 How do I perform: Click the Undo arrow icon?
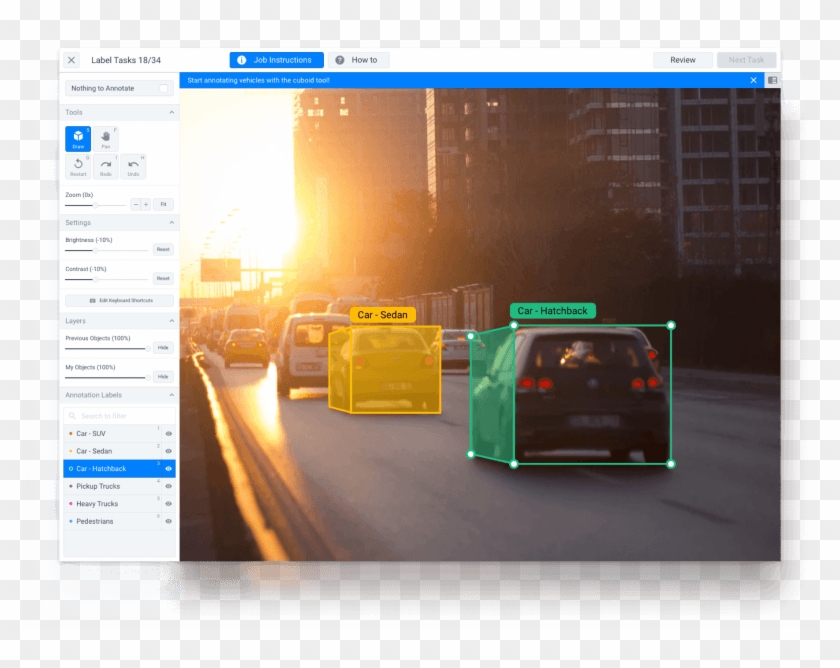click(x=133, y=166)
